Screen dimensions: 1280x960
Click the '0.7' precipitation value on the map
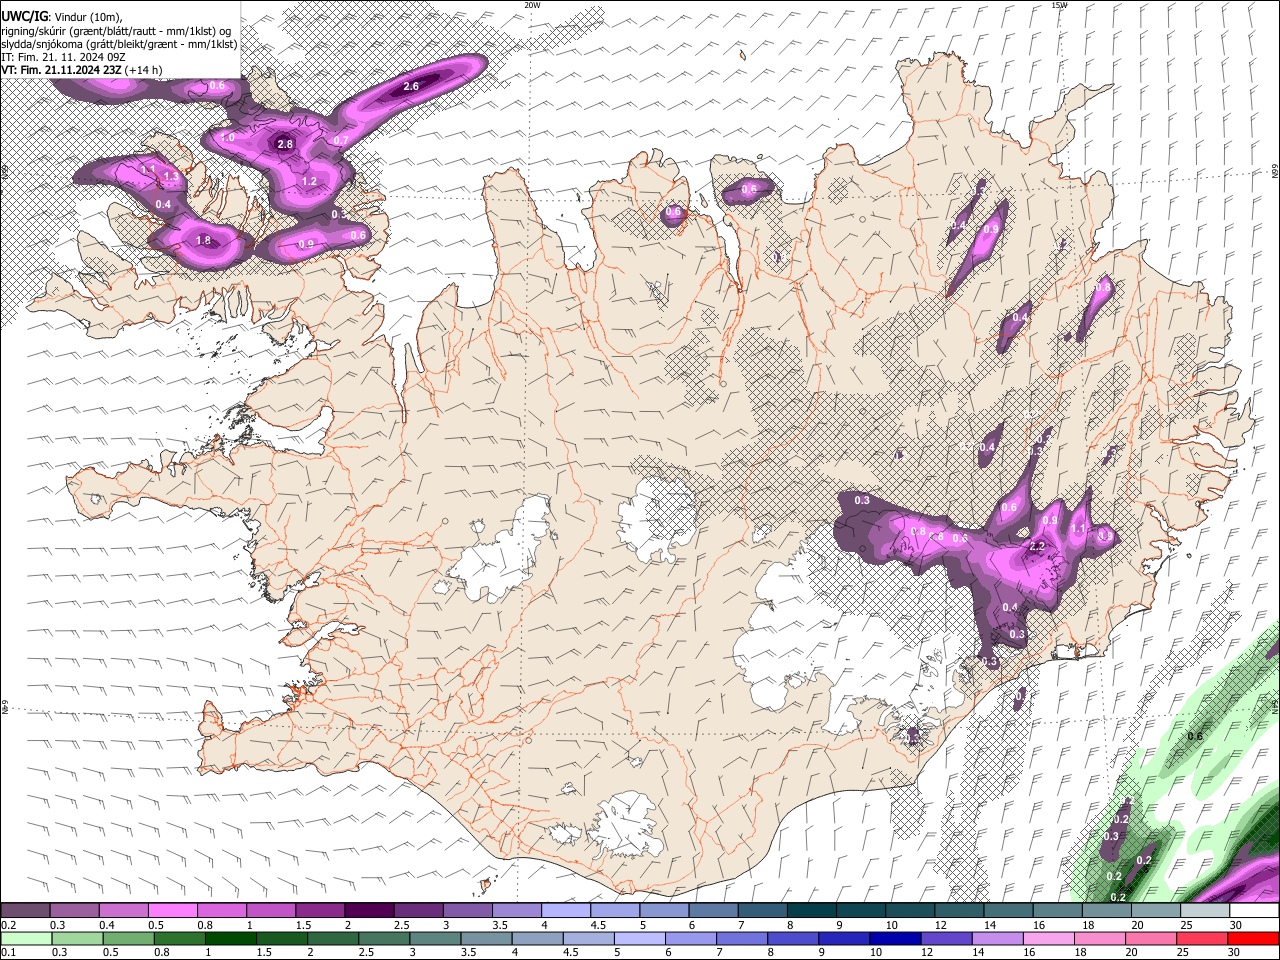pyautogui.click(x=341, y=140)
